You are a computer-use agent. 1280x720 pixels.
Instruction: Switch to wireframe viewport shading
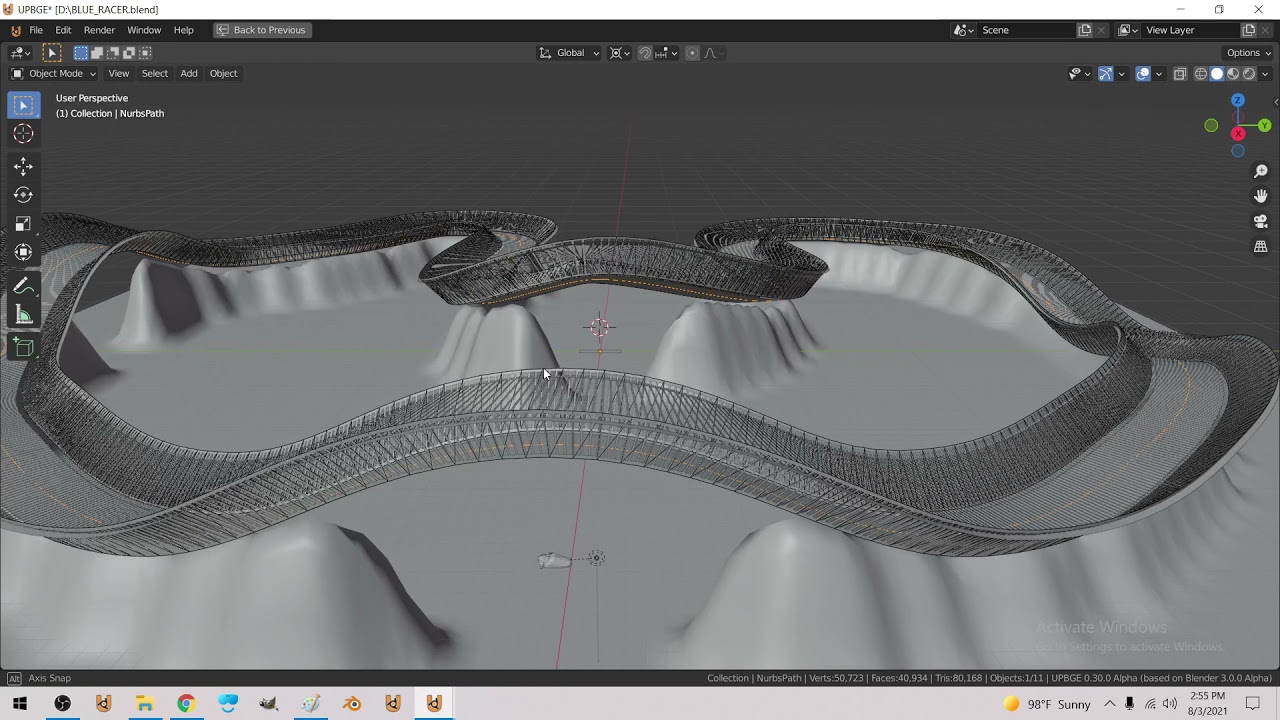[1201, 74]
